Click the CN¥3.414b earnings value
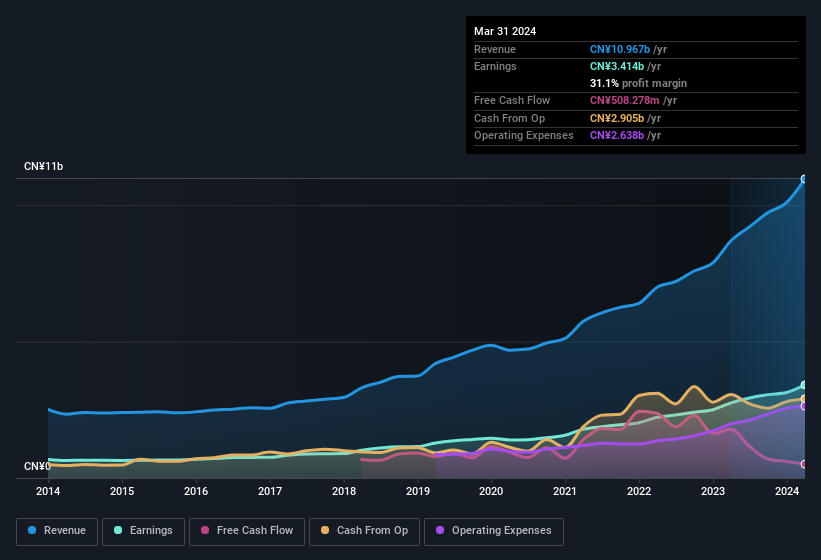This screenshot has height=560, width=821. [x=617, y=66]
